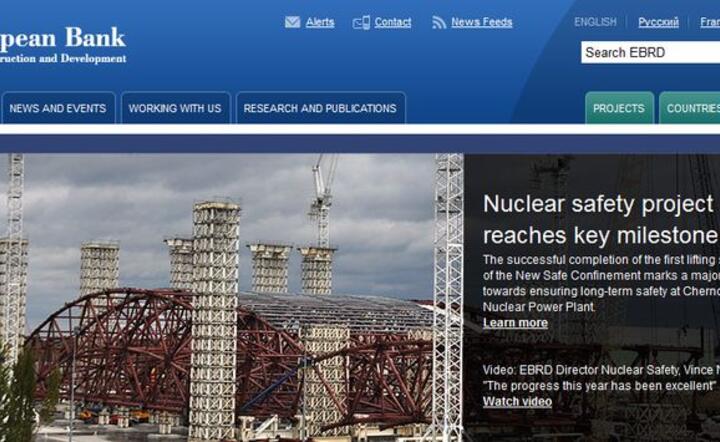720x442 pixels.
Task: Open the green Countries tab
Action: point(690,108)
